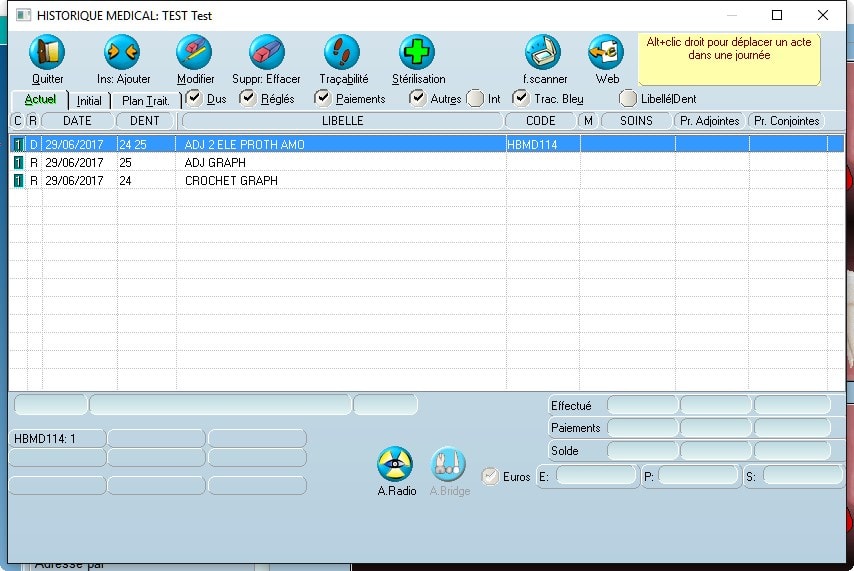Click the Effectué first value field
854x571 pixels.
(642, 405)
